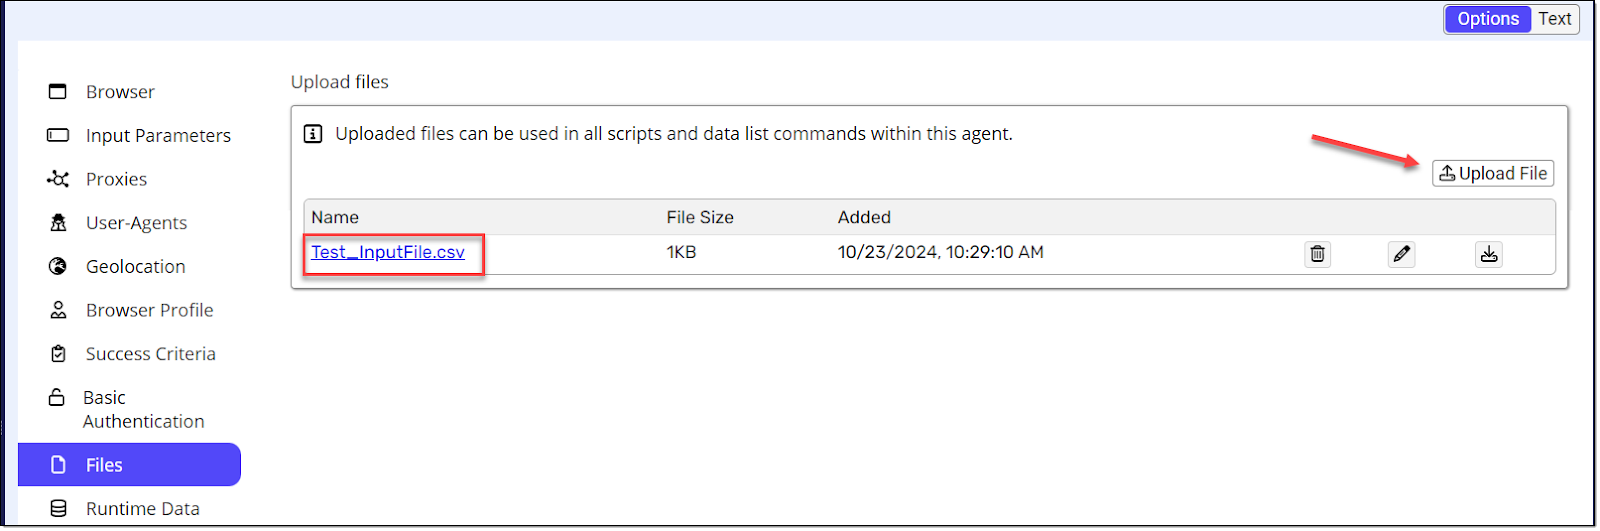Select the Files sidebar item

(130, 465)
